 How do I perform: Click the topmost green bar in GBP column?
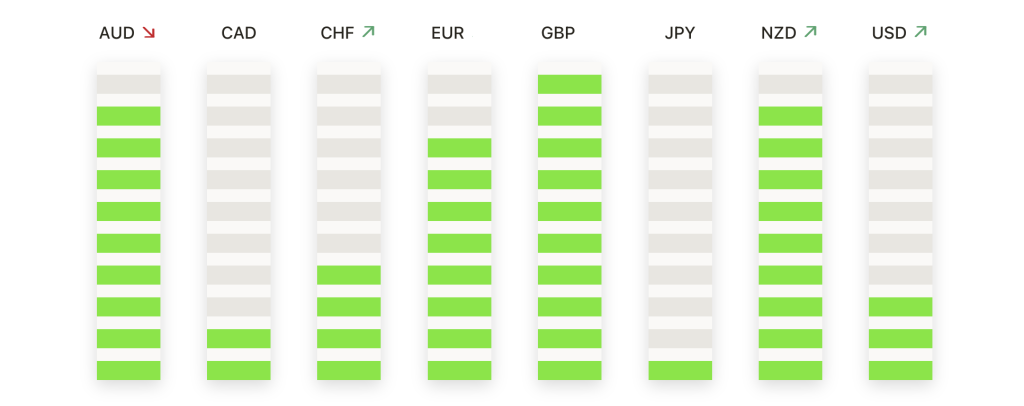coord(569,84)
